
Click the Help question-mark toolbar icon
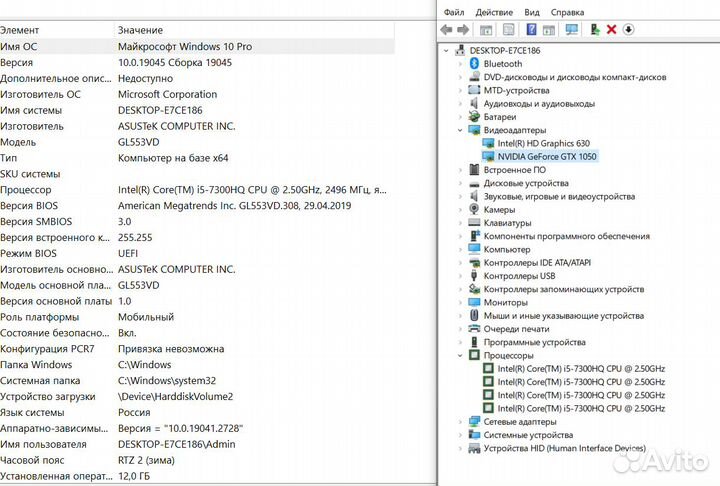[531, 30]
